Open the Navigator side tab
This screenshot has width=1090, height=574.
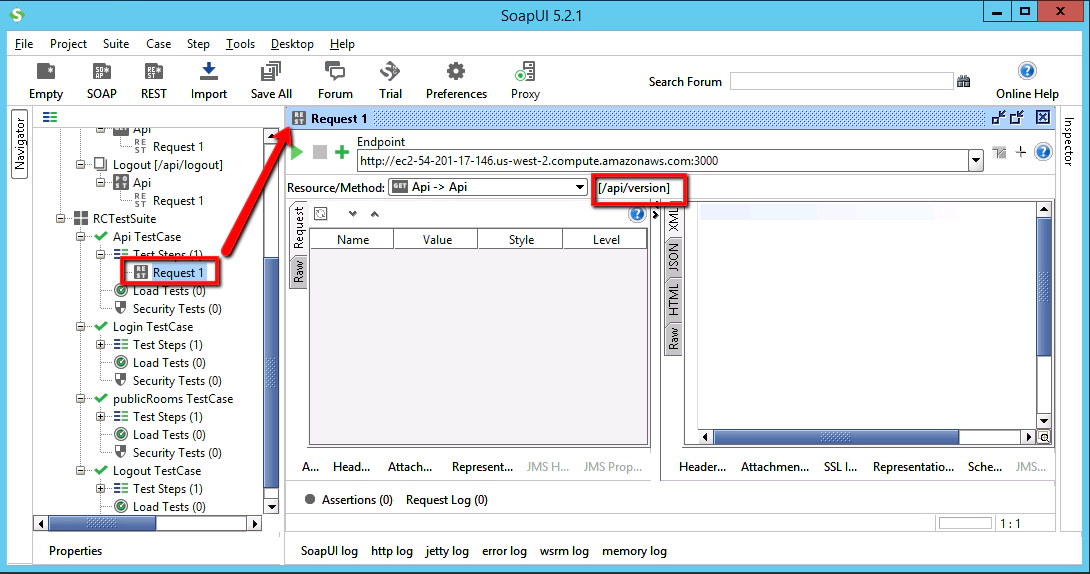click(19, 144)
